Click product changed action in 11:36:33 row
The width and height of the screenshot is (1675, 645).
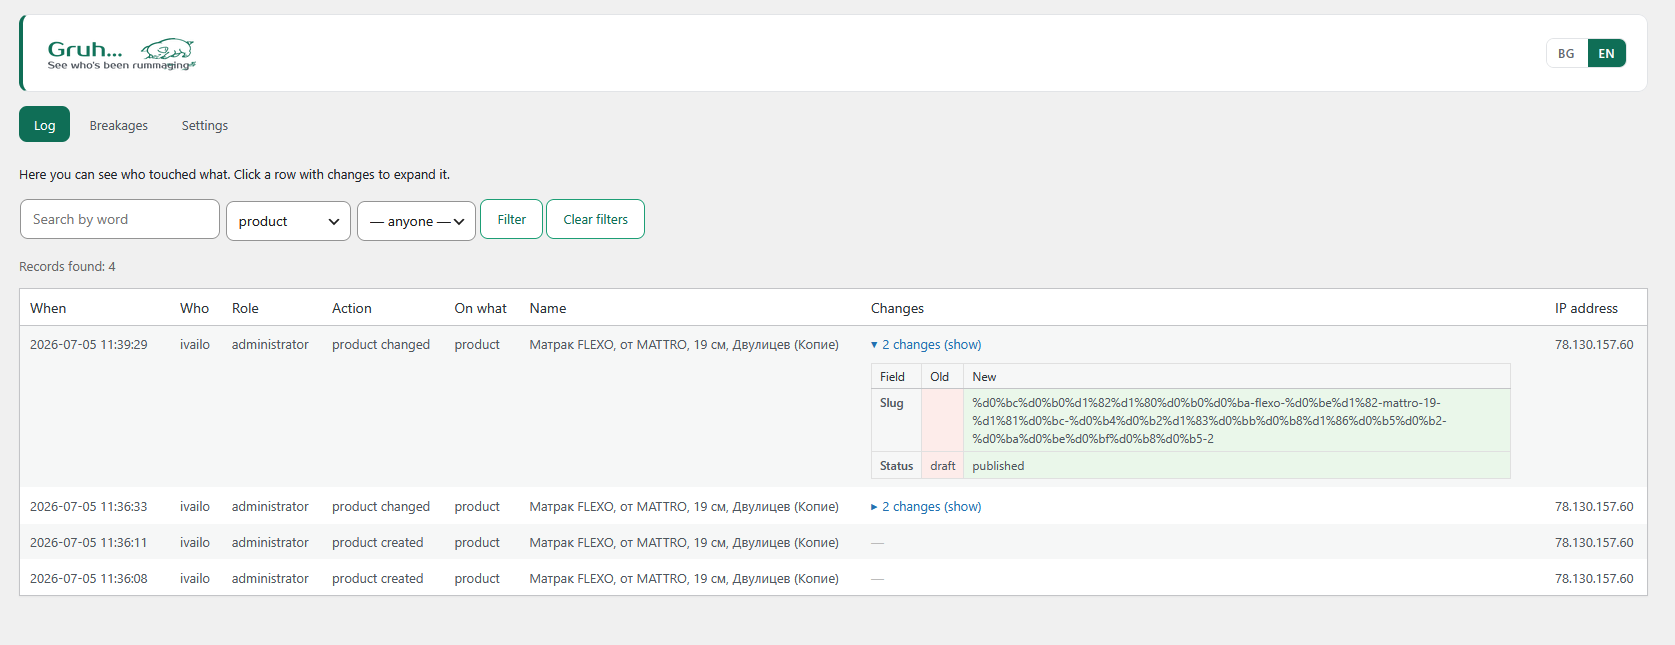pos(381,507)
